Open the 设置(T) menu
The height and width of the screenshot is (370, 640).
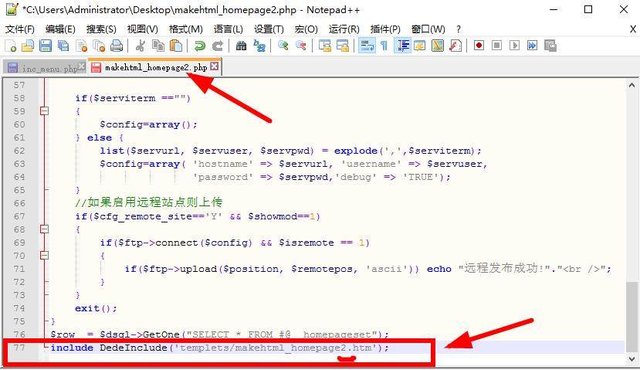[x=269, y=29]
